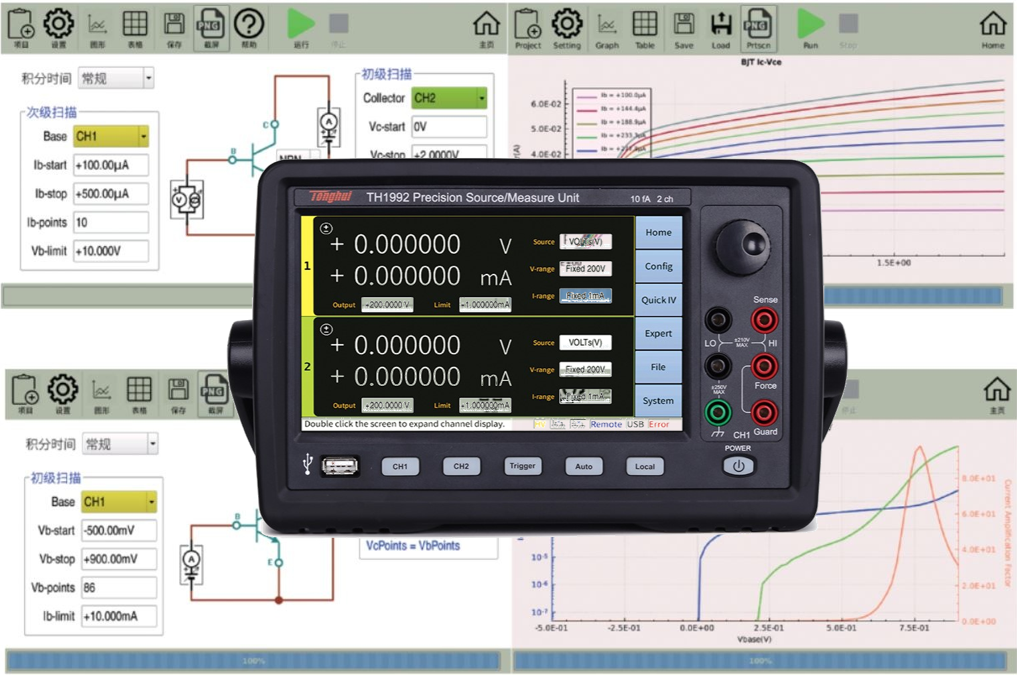Click 保存 save icon in Ib-sweep window toolbar

174,29
